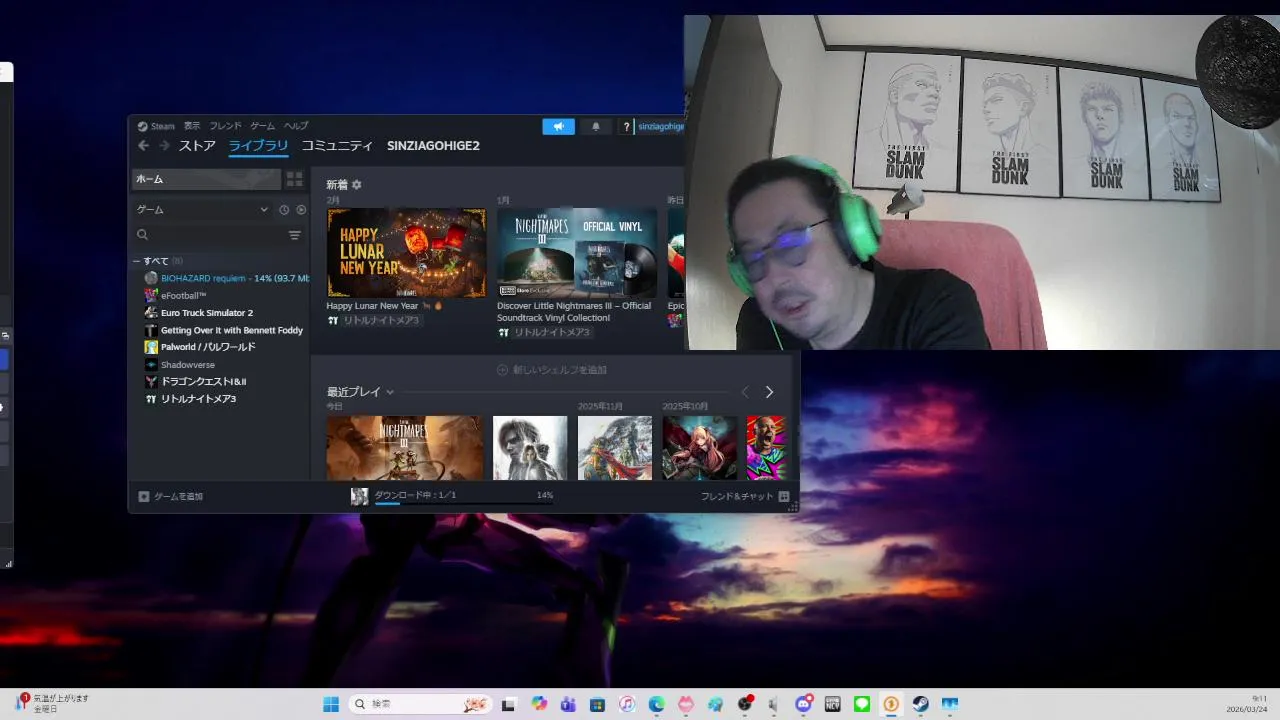Open Steam help question mark
Screen dimensions: 1280x720
[x=627, y=127]
